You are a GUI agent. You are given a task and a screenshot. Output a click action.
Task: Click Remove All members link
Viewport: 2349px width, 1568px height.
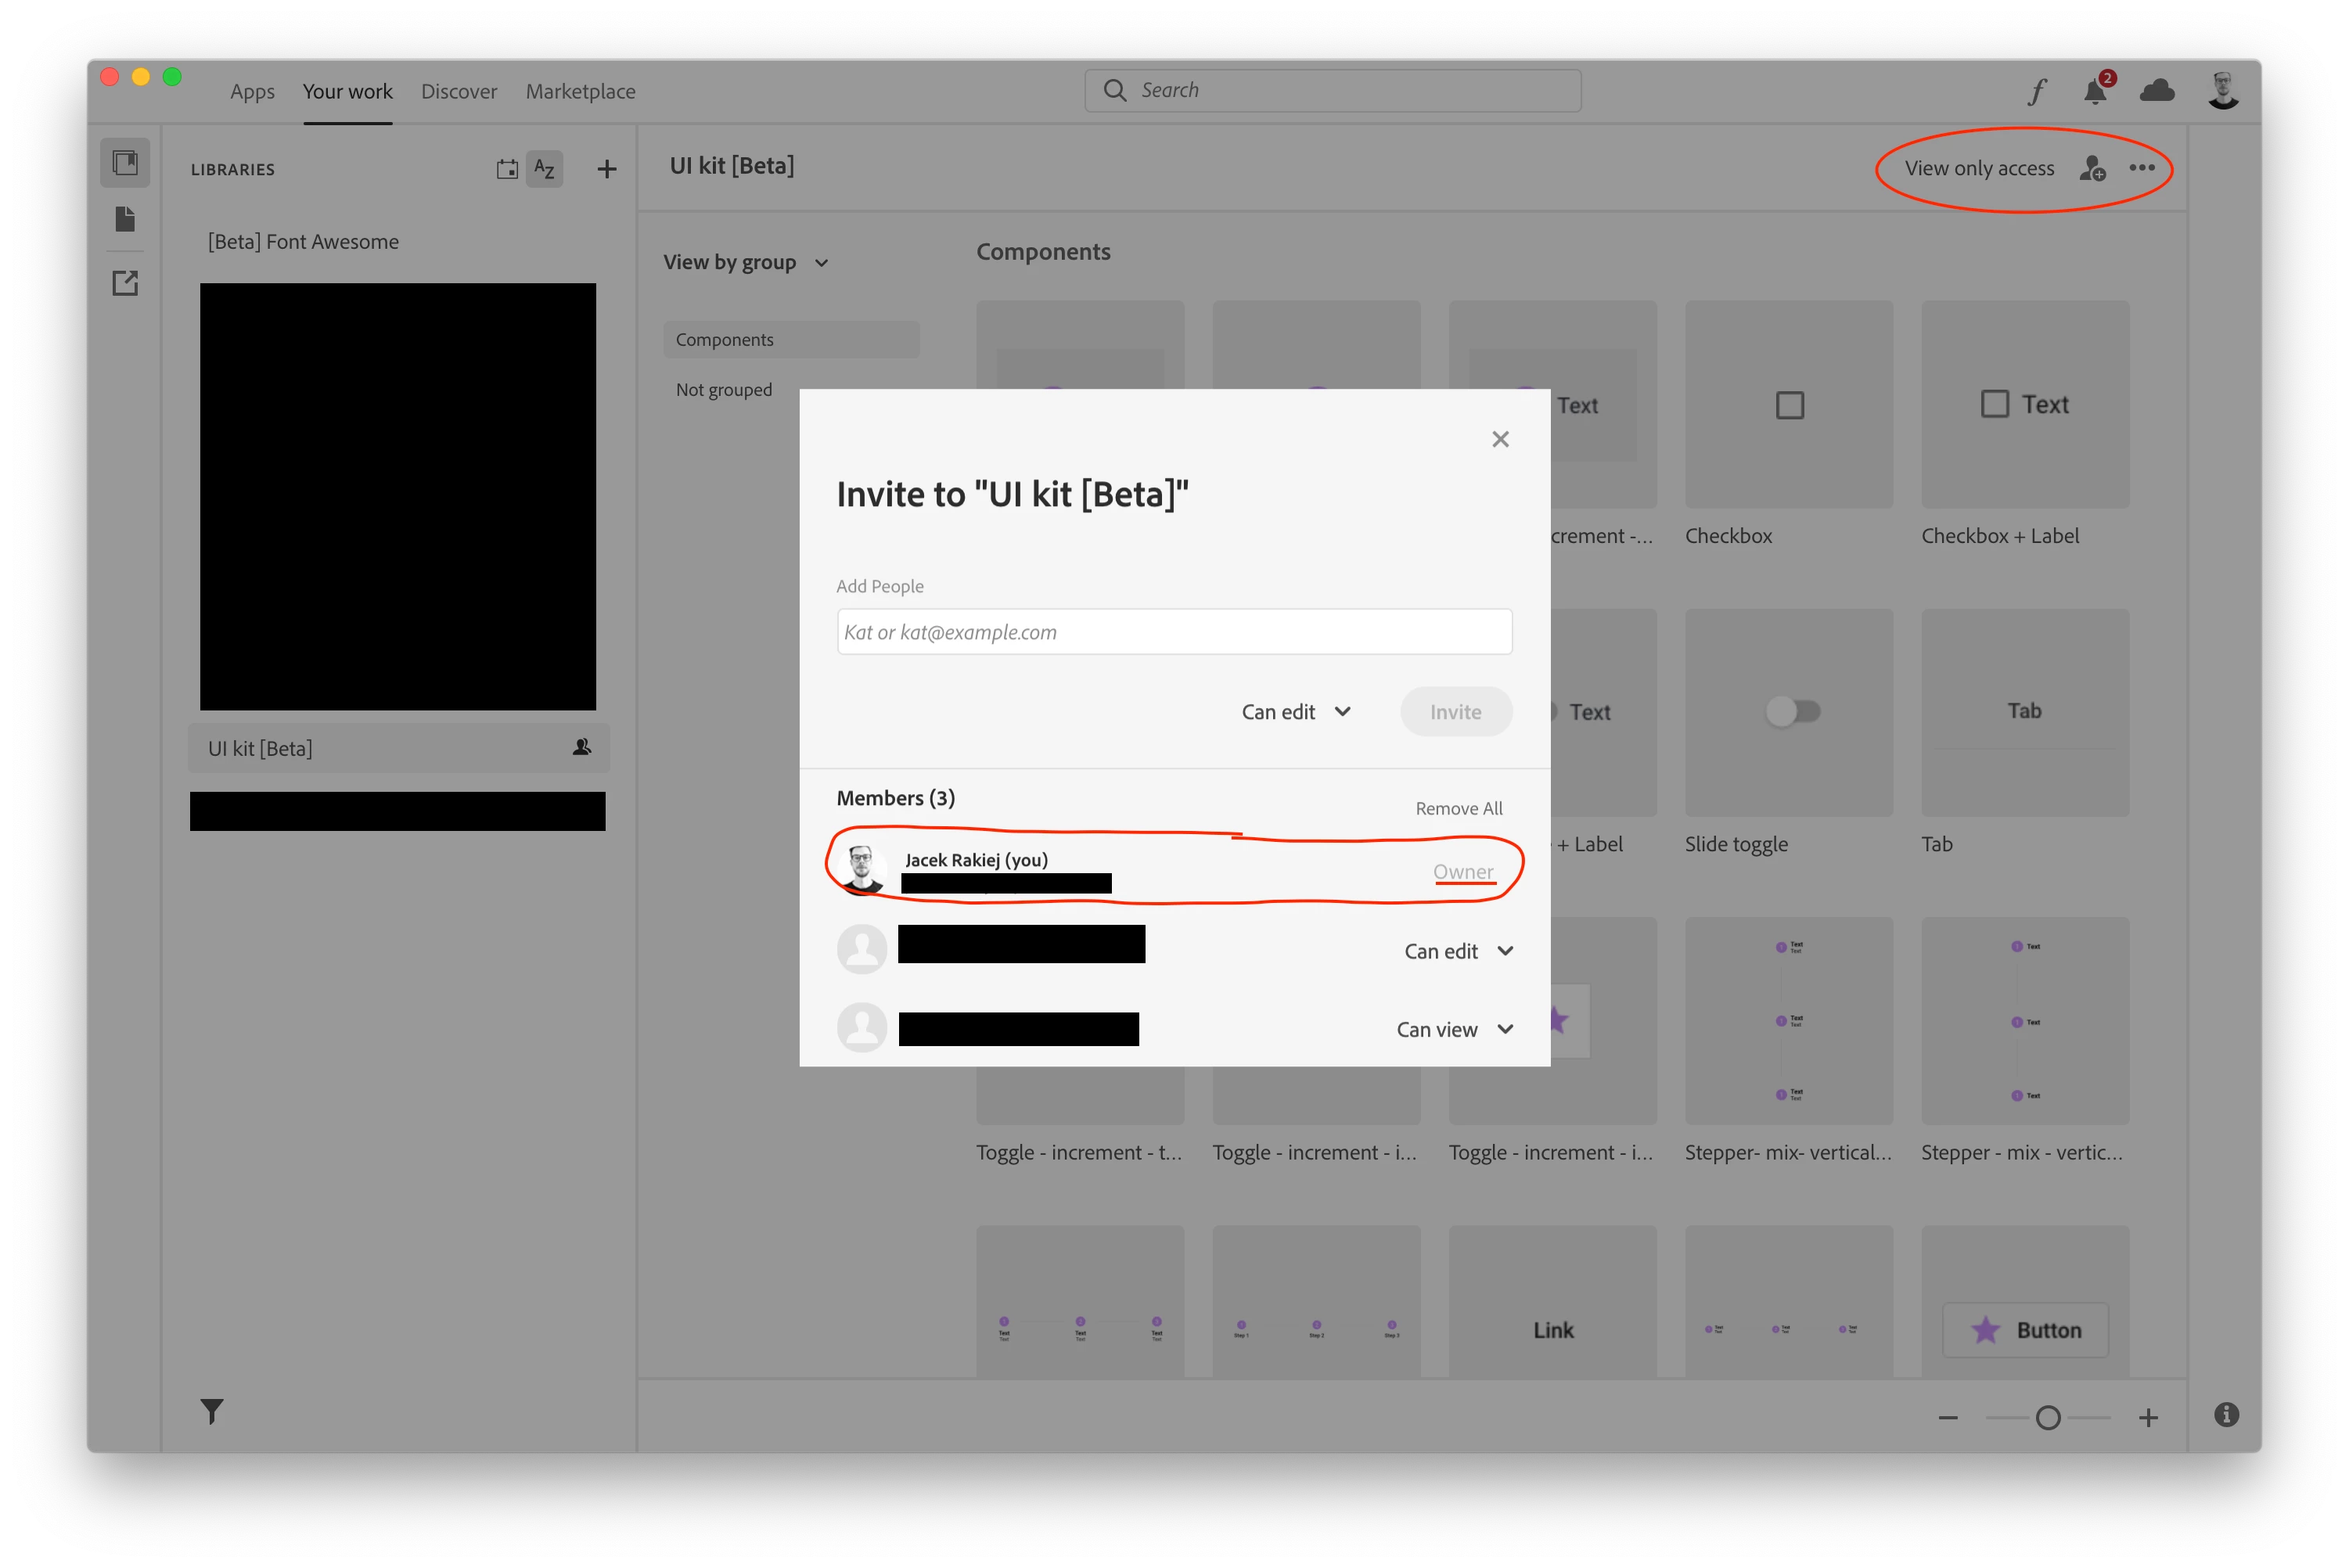[1458, 808]
